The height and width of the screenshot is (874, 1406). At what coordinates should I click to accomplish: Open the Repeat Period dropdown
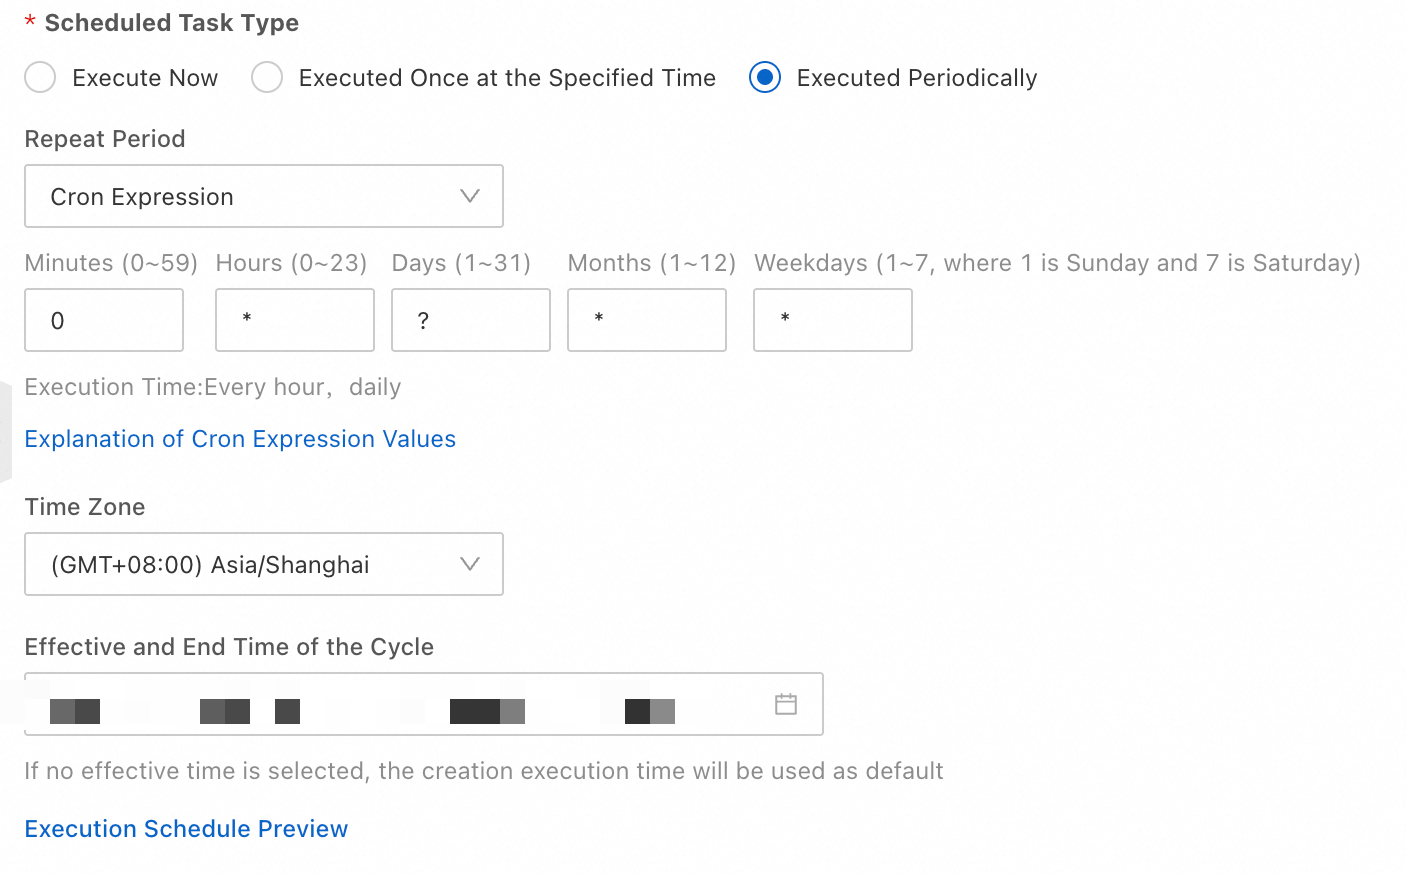coord(263,196)
